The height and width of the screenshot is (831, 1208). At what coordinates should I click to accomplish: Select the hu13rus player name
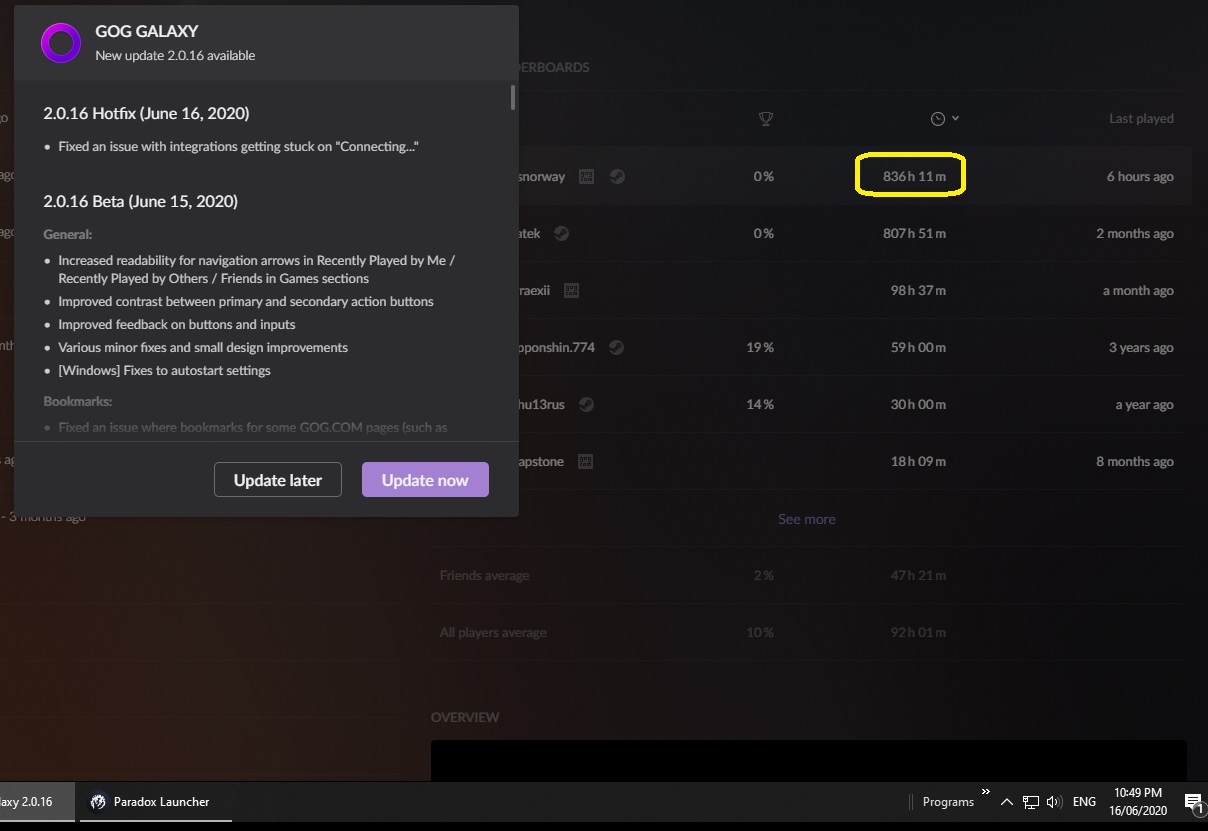point(542,405)
